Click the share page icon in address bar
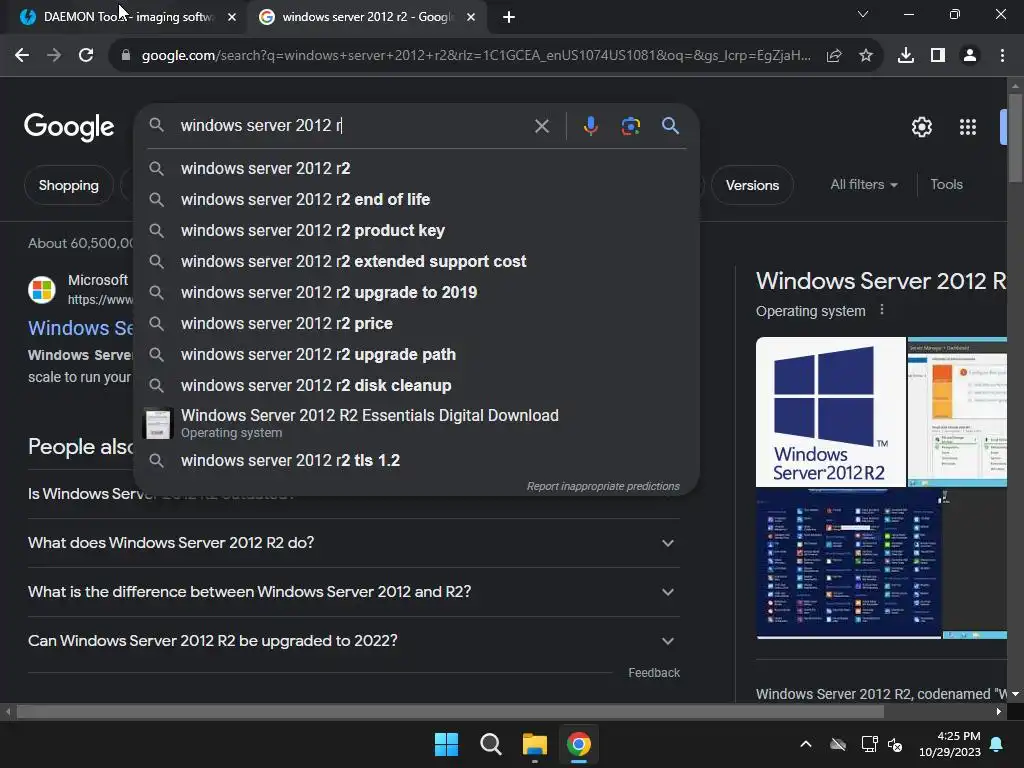 pos(834,56)
